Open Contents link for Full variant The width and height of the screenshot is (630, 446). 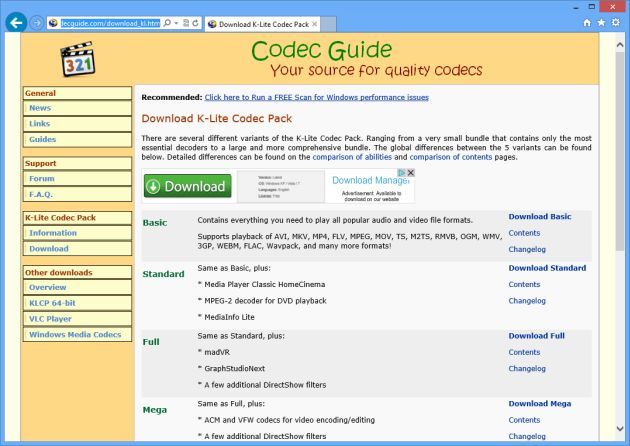(524, 352)
